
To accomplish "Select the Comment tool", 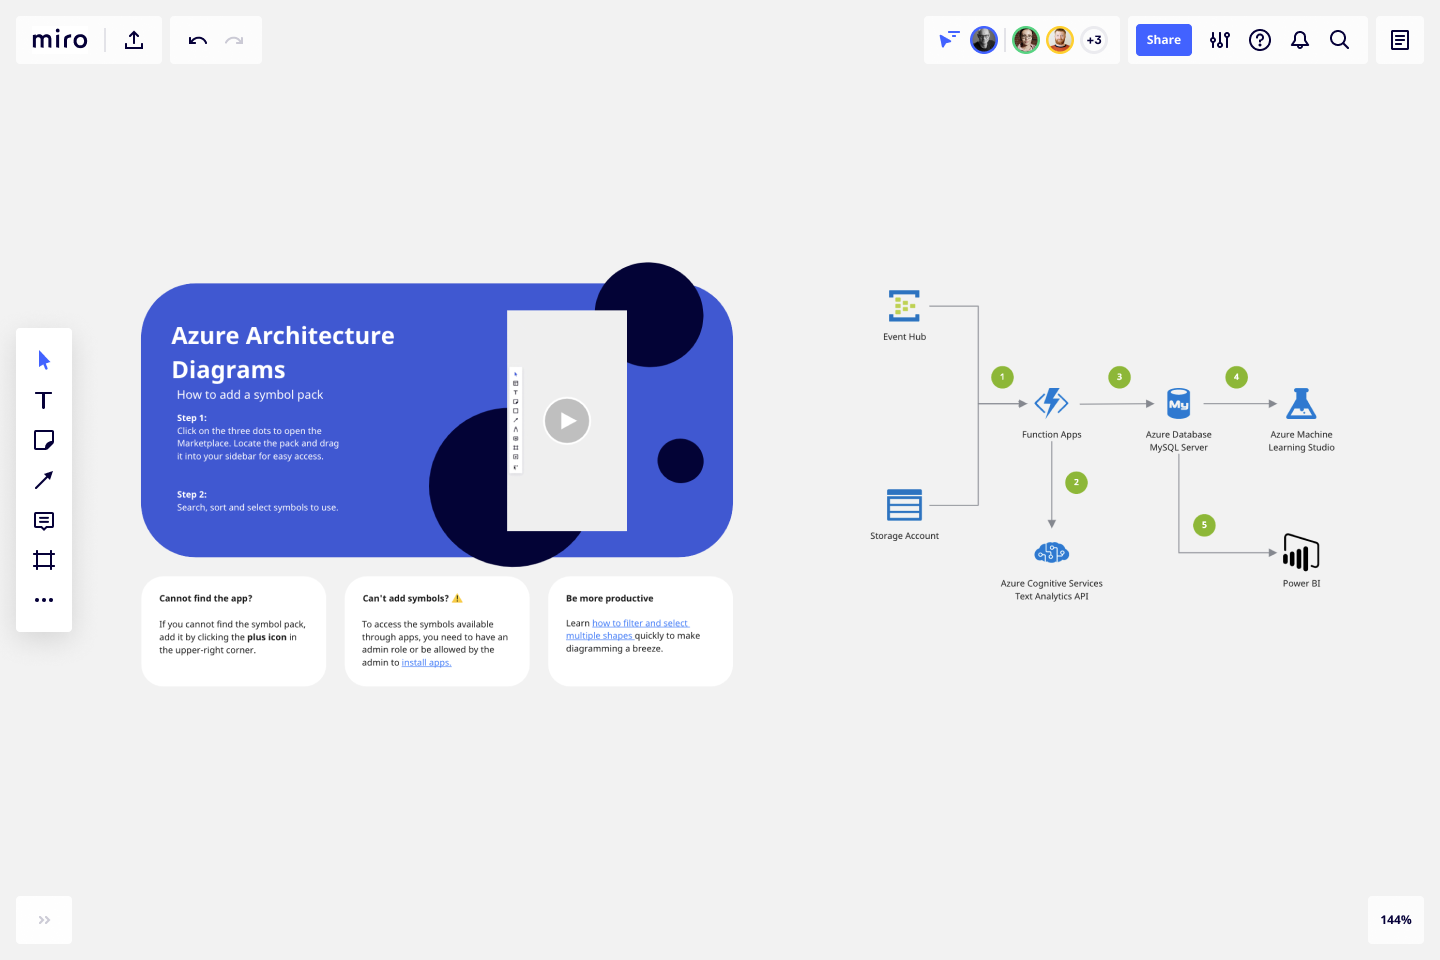I will pos(44,520).
